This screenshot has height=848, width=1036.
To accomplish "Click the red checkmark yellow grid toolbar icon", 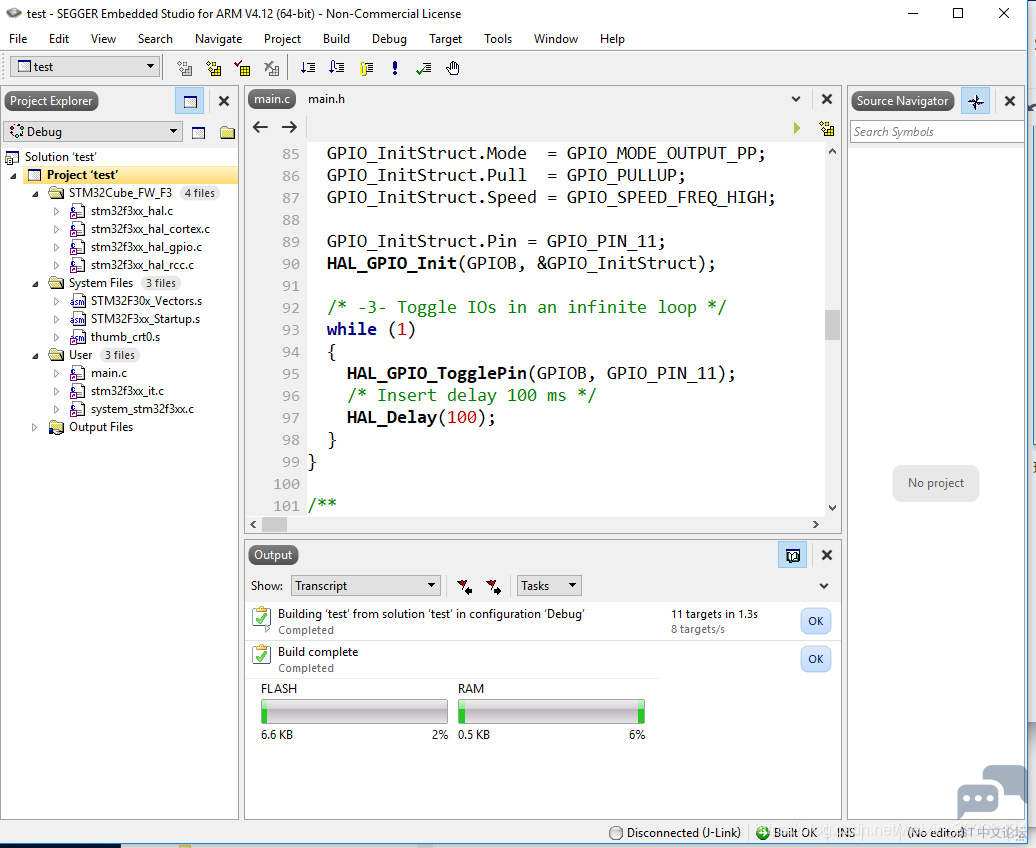I will tap(242, 67).
